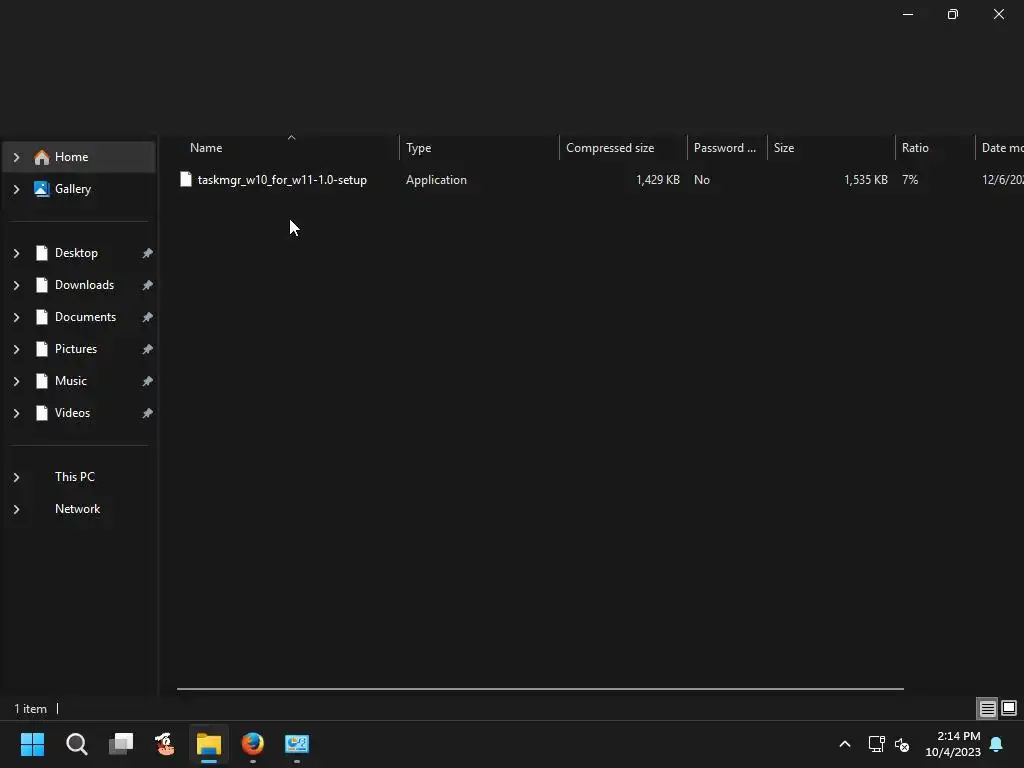Screen dimensions: 1024x768
Task: Sort files by the Name column header
Action: pos(287,148)
